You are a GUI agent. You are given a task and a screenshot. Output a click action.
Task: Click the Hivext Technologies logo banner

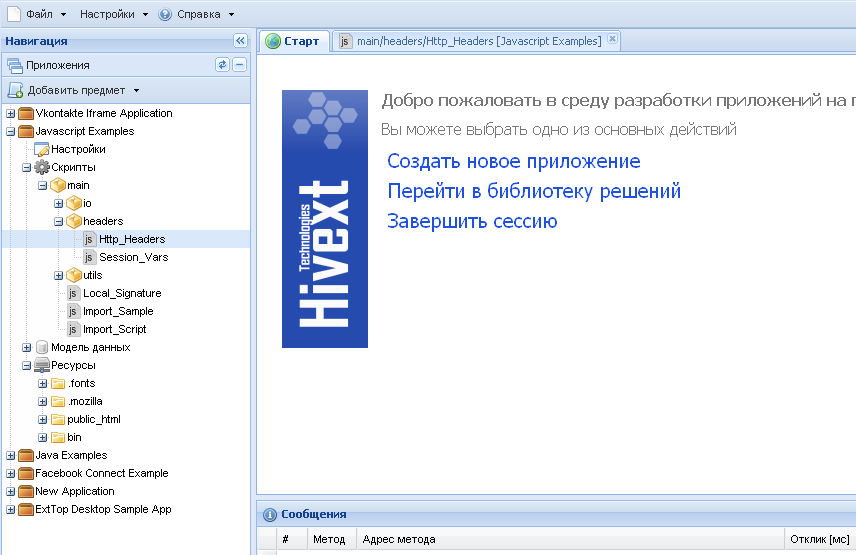tap(325, 219)
